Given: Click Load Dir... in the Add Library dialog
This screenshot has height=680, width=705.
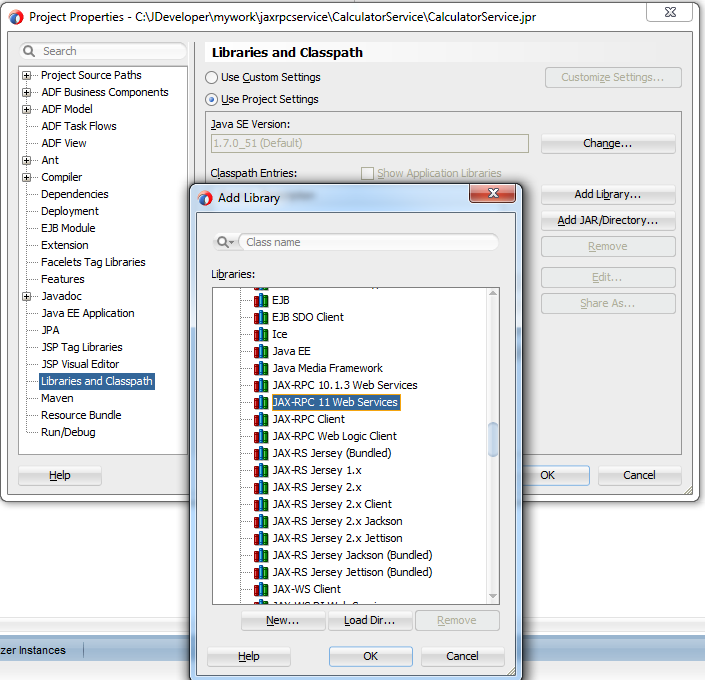Looking at the screenshot, I should coord(370,621).
